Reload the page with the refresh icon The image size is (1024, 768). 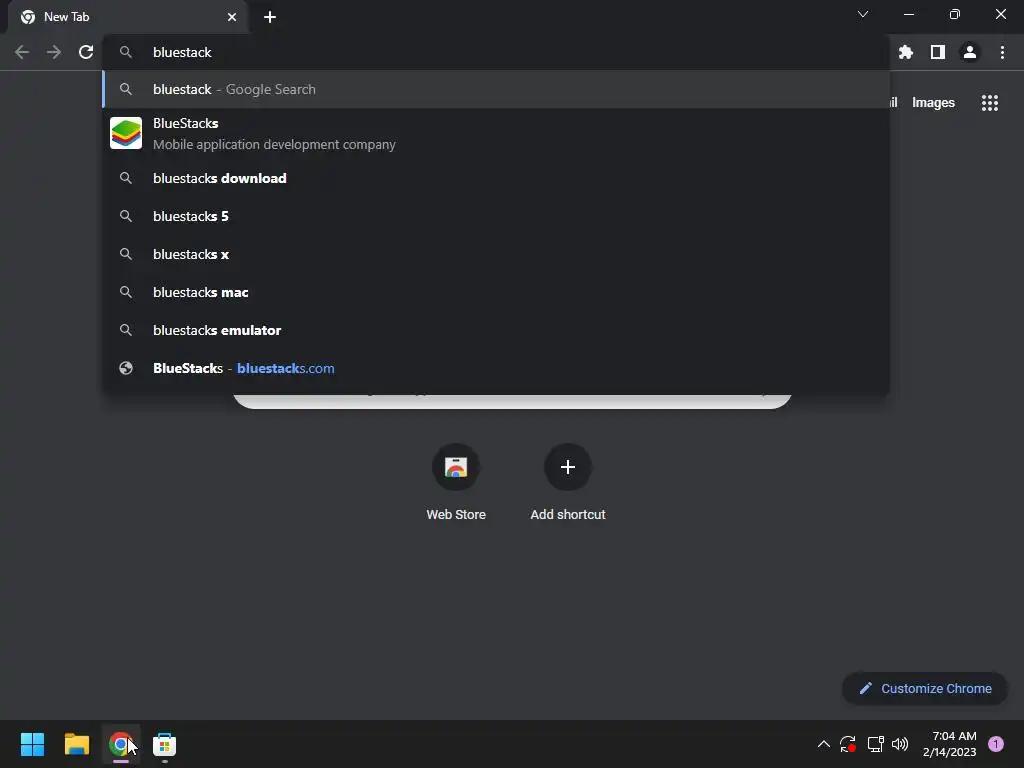coord(86,52)
